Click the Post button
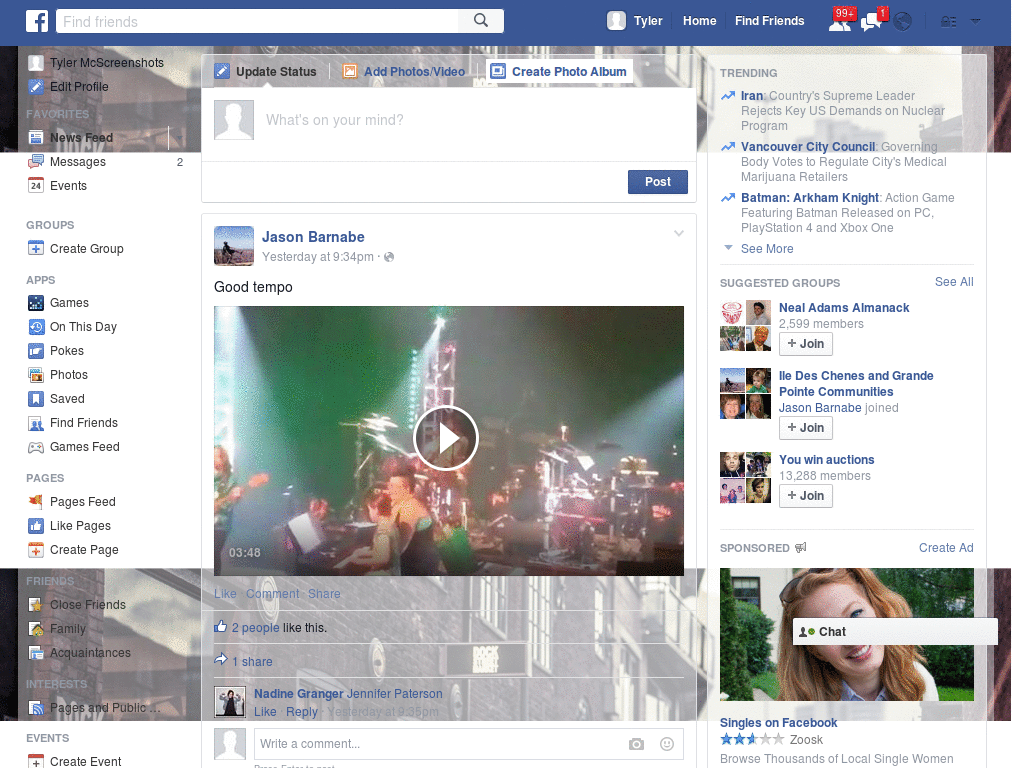The image size is (1024, 768). tap(658, 182)
